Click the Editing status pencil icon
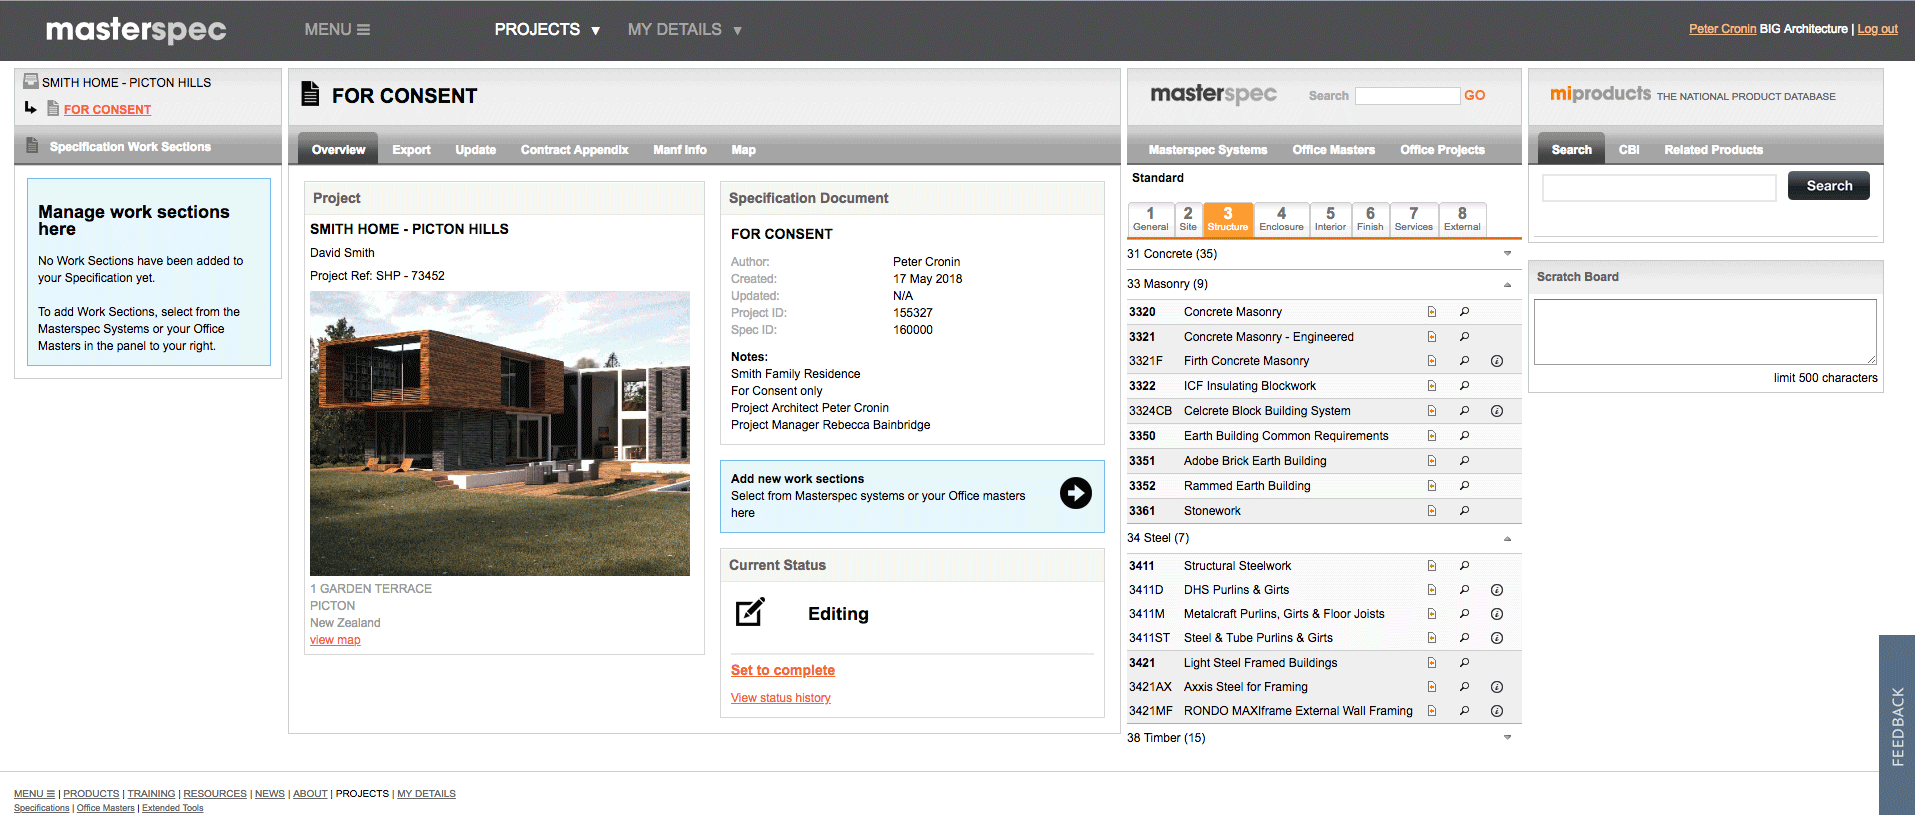Image resolution: width=1915 pixels, height=837 pixels. [750, 613]
